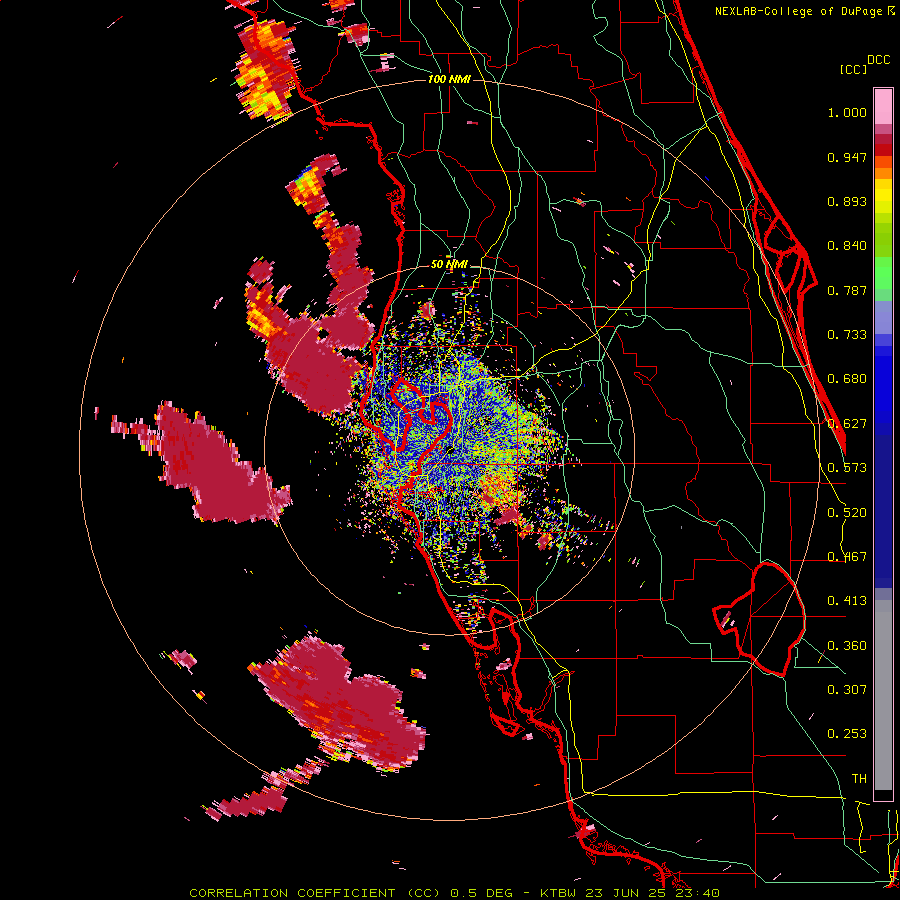Select the 0.733 scale value
The image size is (900, 900).
point(847,335)
